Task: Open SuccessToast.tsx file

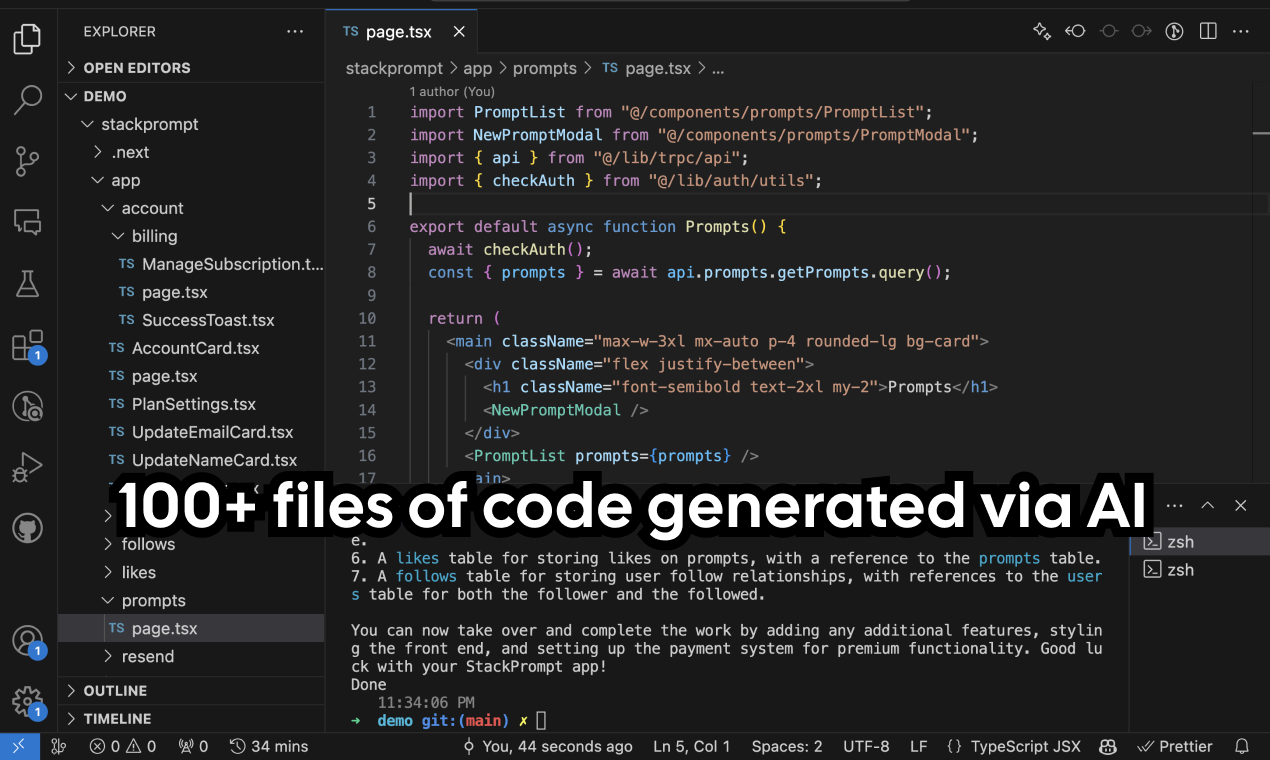Action: point(191,320)
